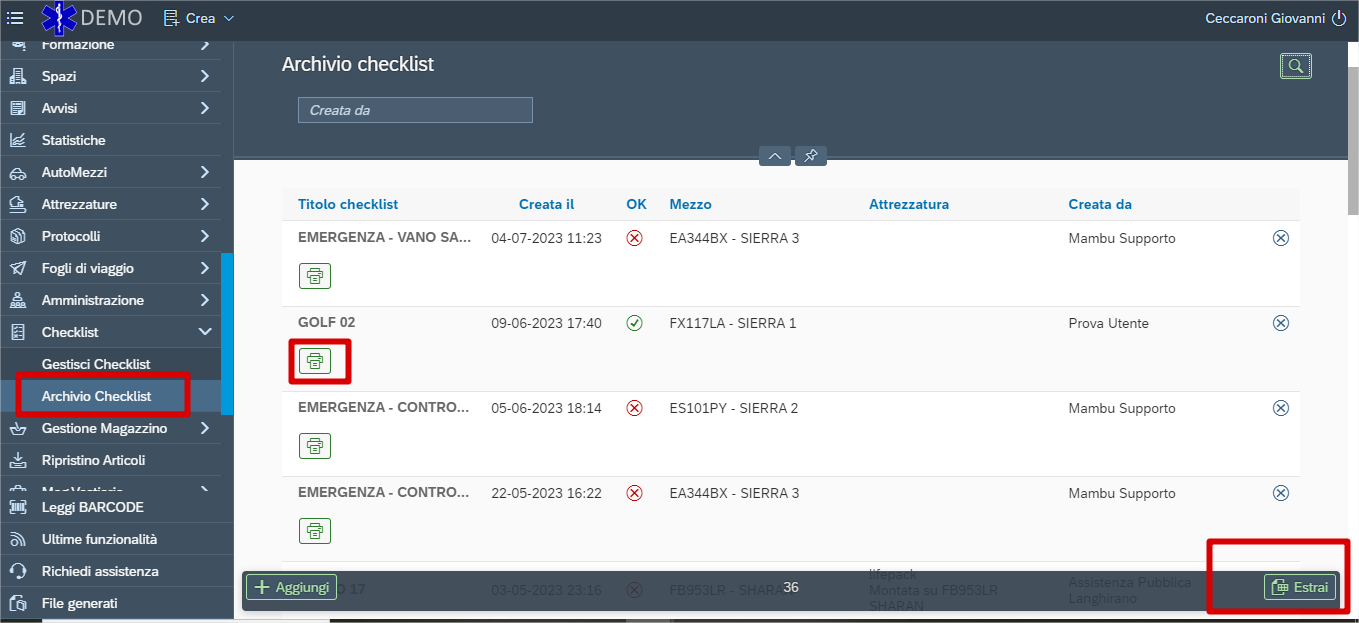Screen dimensions: 1359x623
Task: Remove the 04-07-2023 checklist entry
Action: pos(1280,238)
